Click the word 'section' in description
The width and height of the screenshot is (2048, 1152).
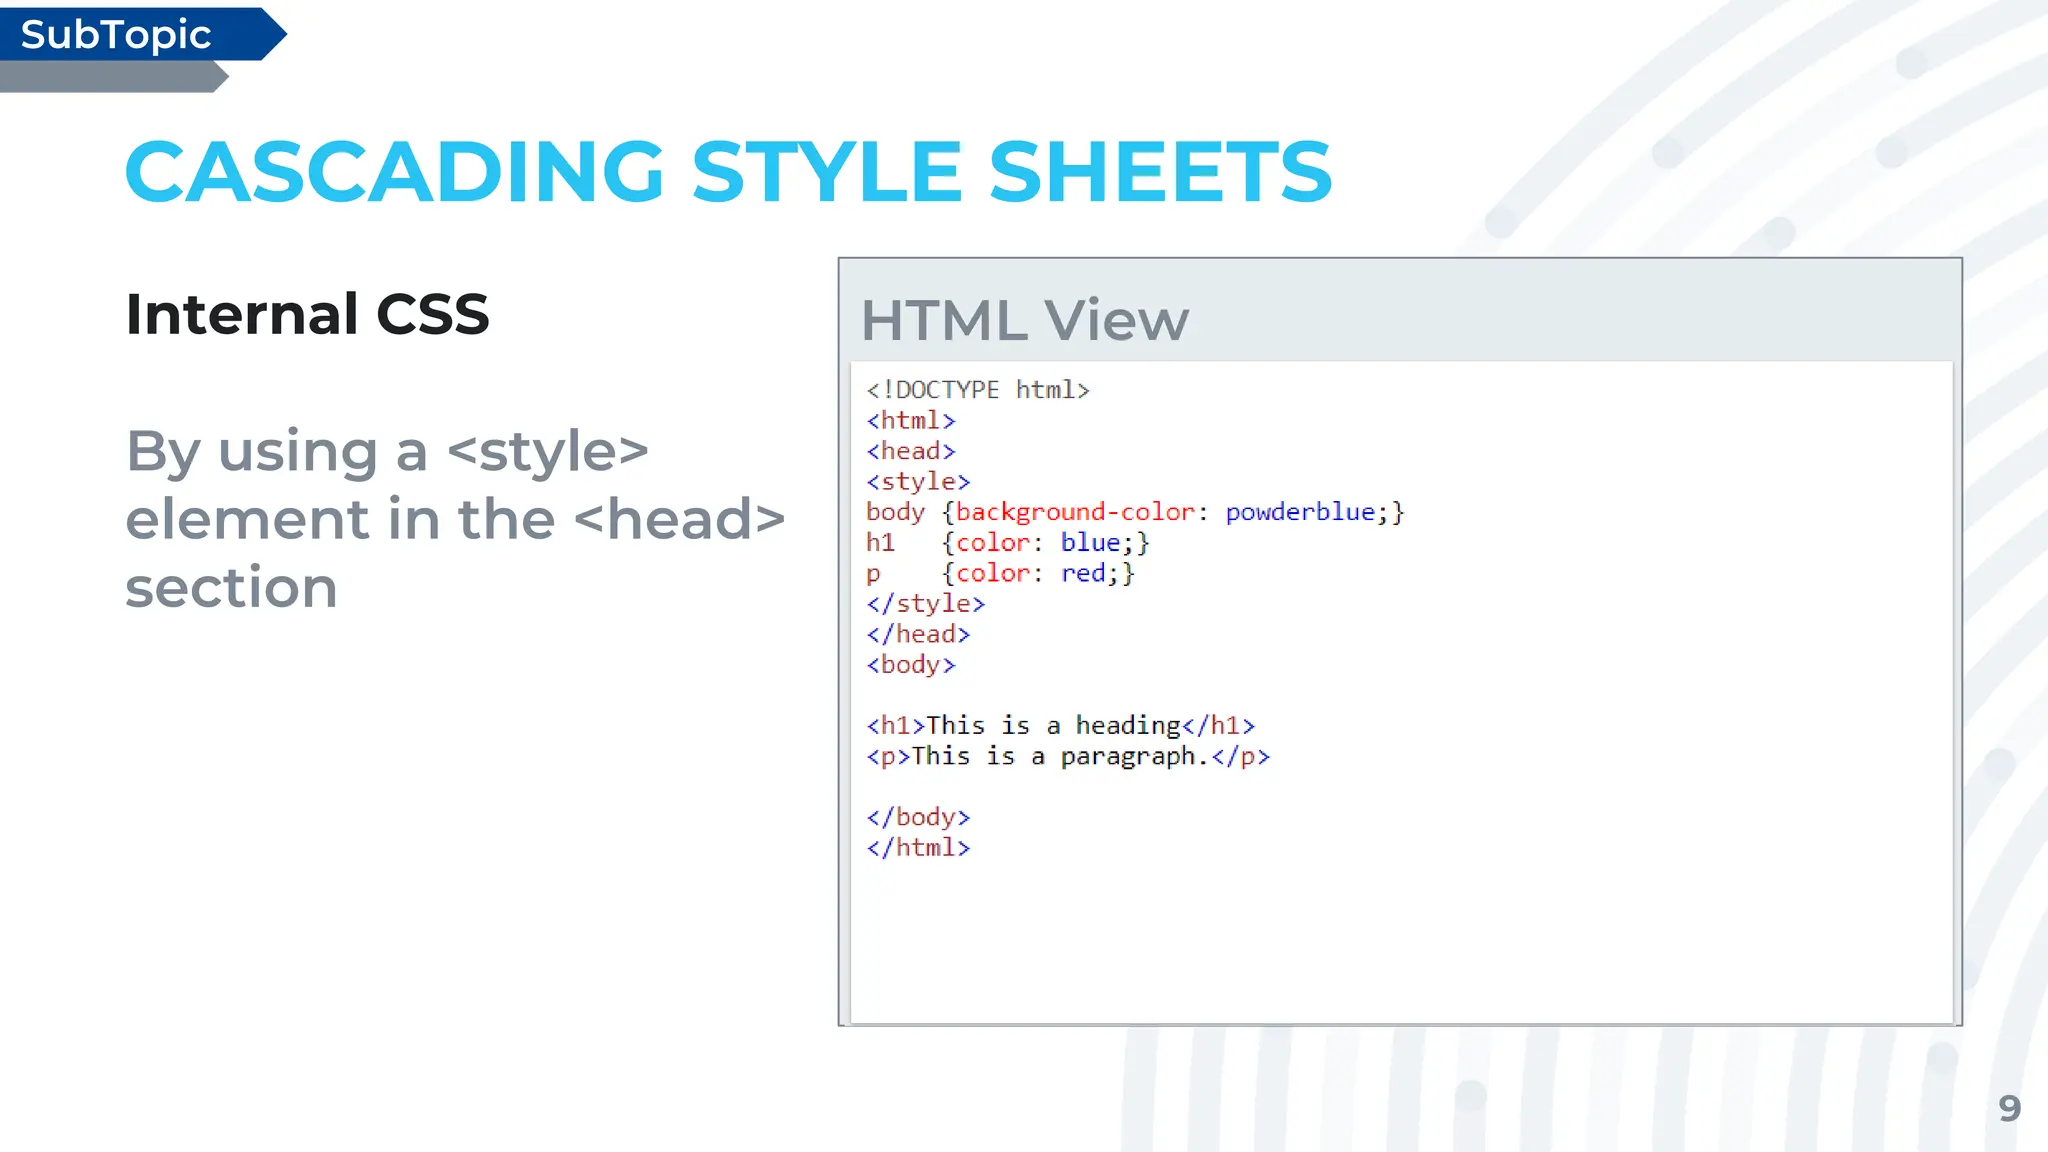pyautogui.click(x=231, y=586)
